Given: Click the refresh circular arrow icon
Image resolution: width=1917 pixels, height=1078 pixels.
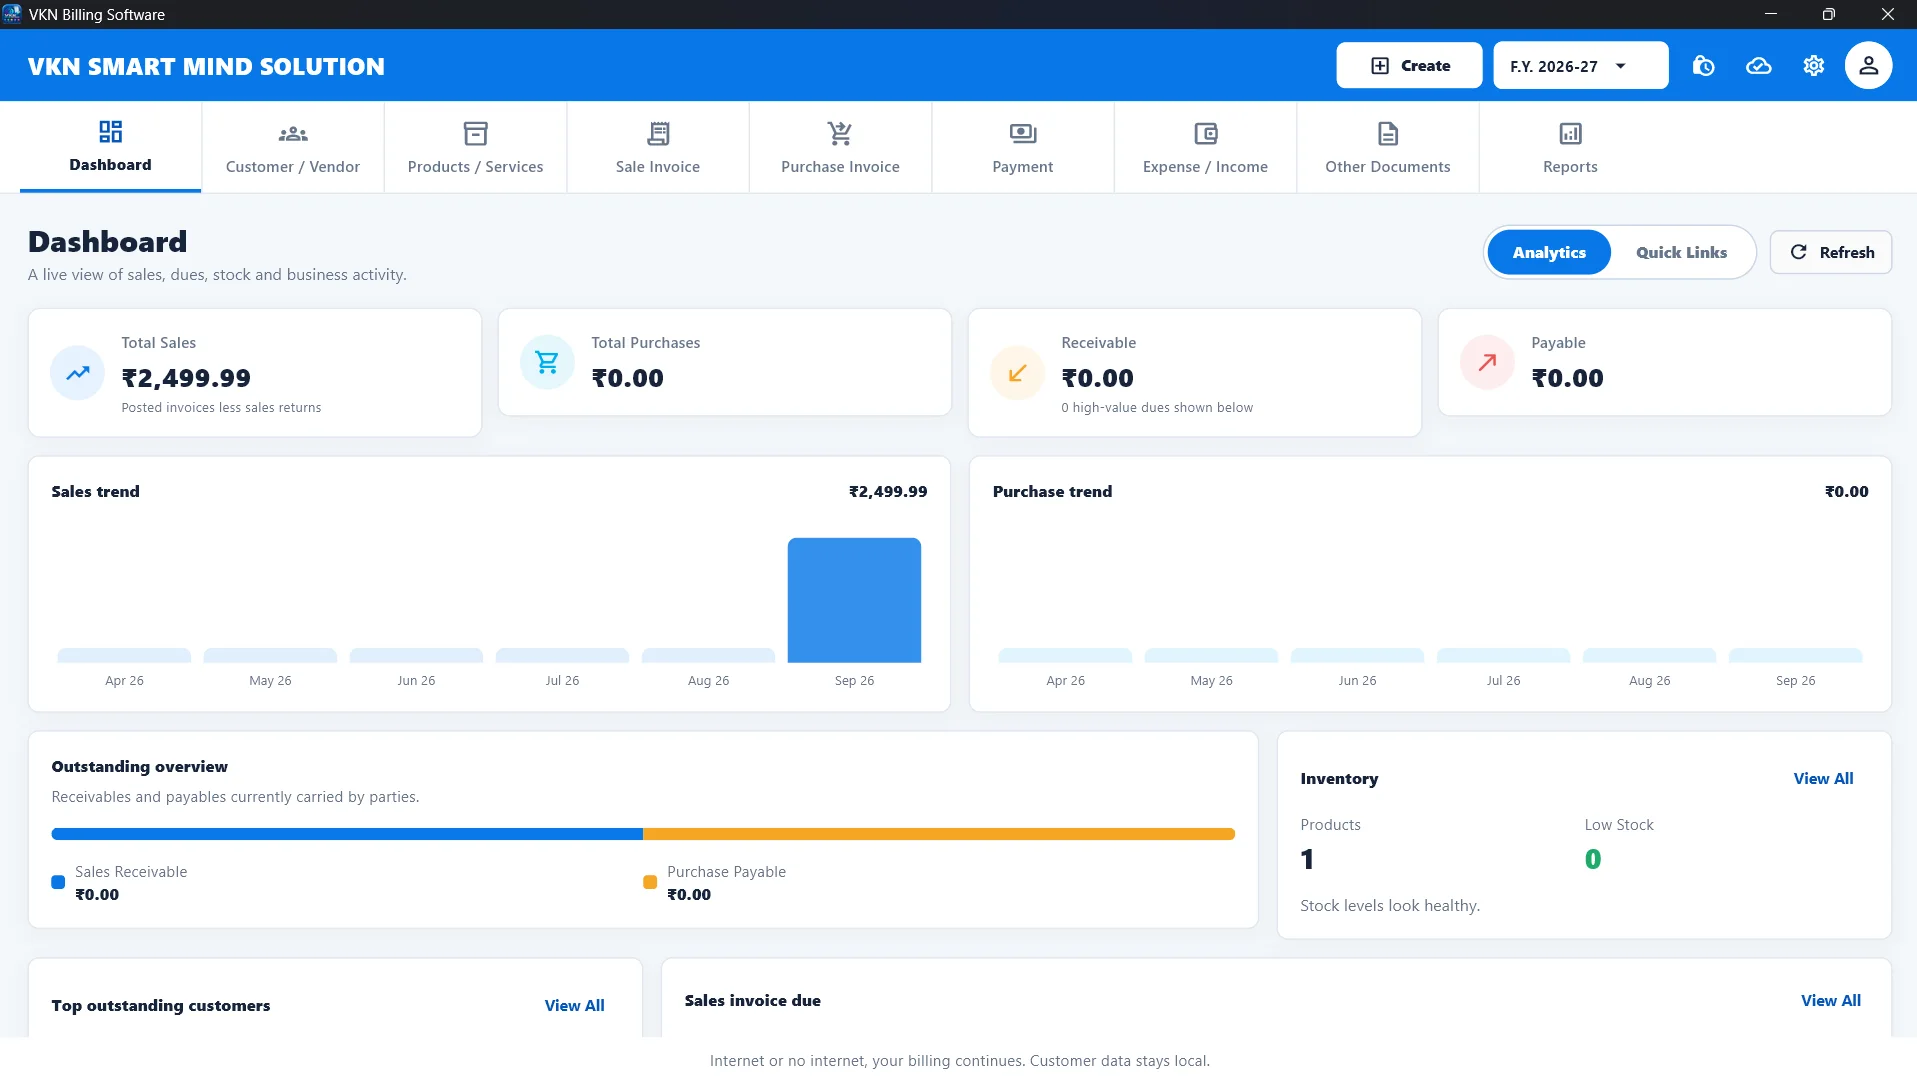Looking at the screenshot, I should [x=1798, y=252].
